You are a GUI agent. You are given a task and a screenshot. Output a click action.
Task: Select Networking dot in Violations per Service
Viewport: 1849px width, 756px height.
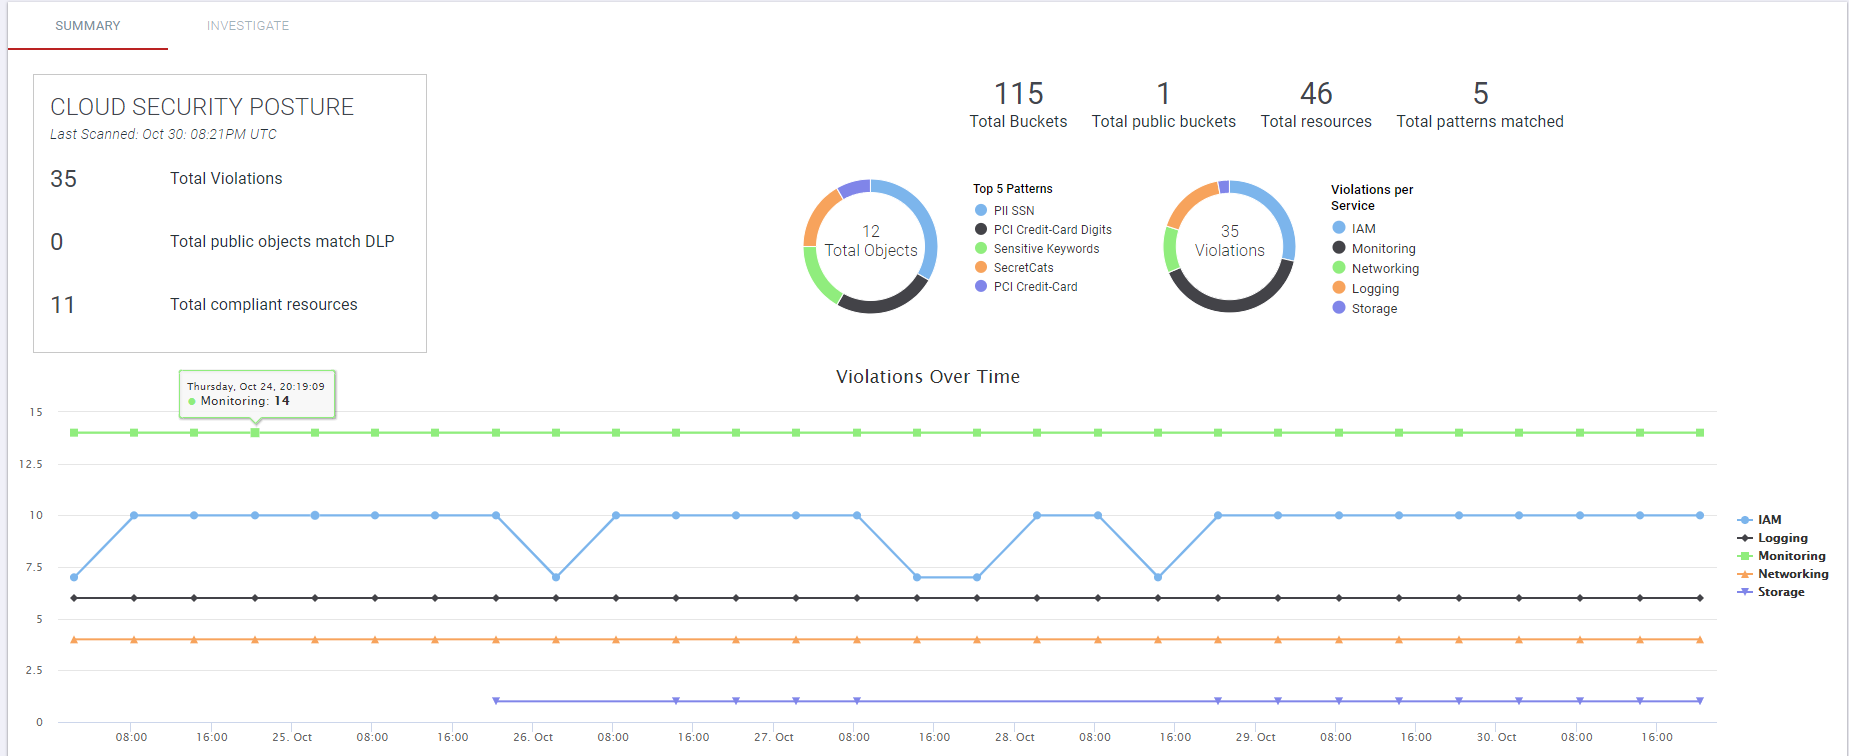click(x=1339, y=268)
